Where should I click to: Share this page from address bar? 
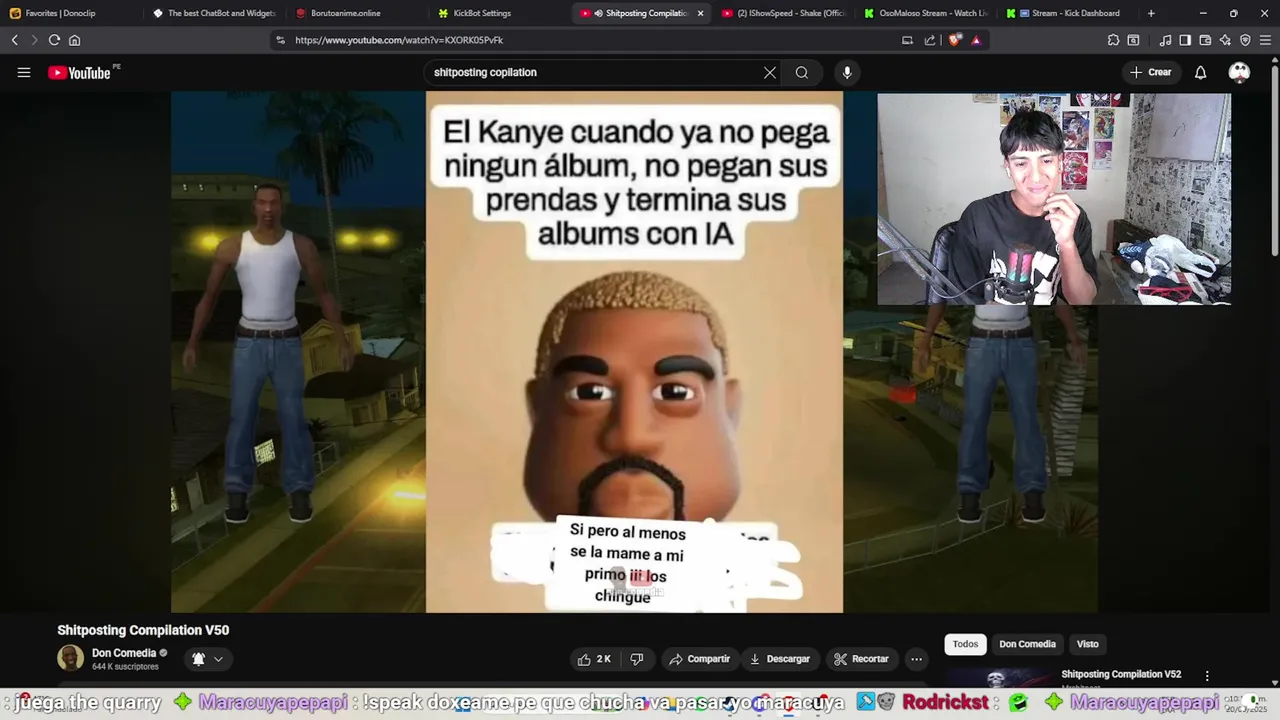(x=930, y=40)
